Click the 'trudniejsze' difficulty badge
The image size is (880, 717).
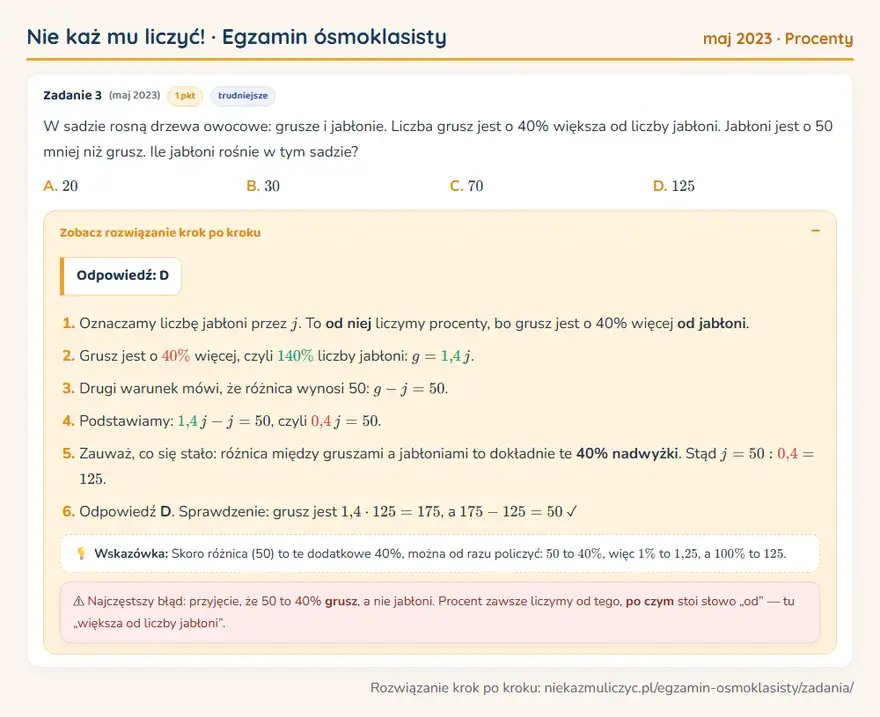click(x=242, y=96)
